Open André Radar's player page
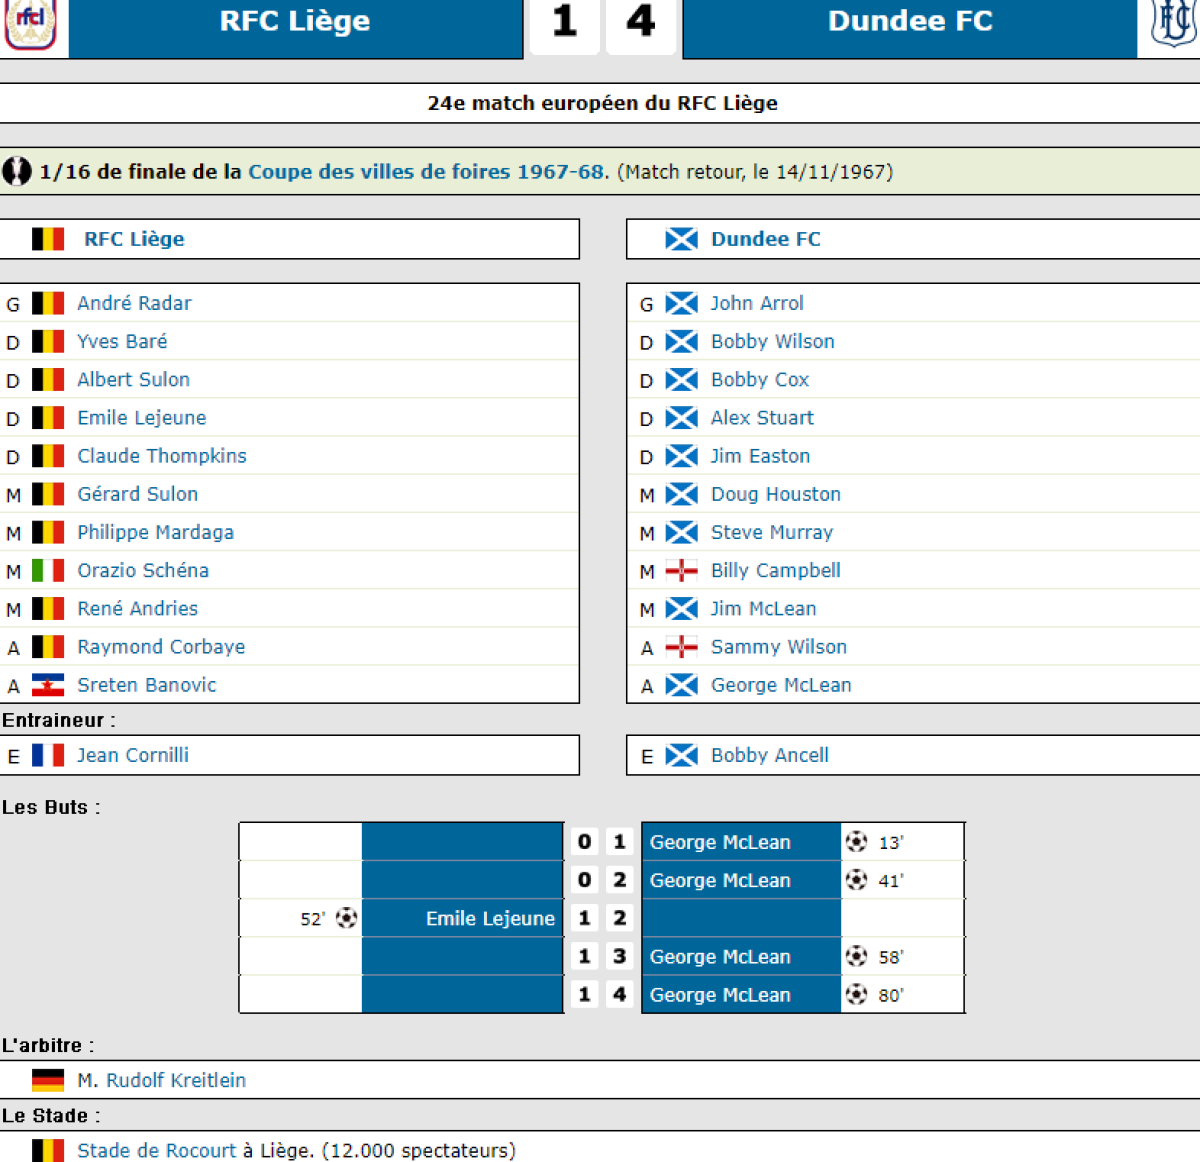 [x=134, y=303]
